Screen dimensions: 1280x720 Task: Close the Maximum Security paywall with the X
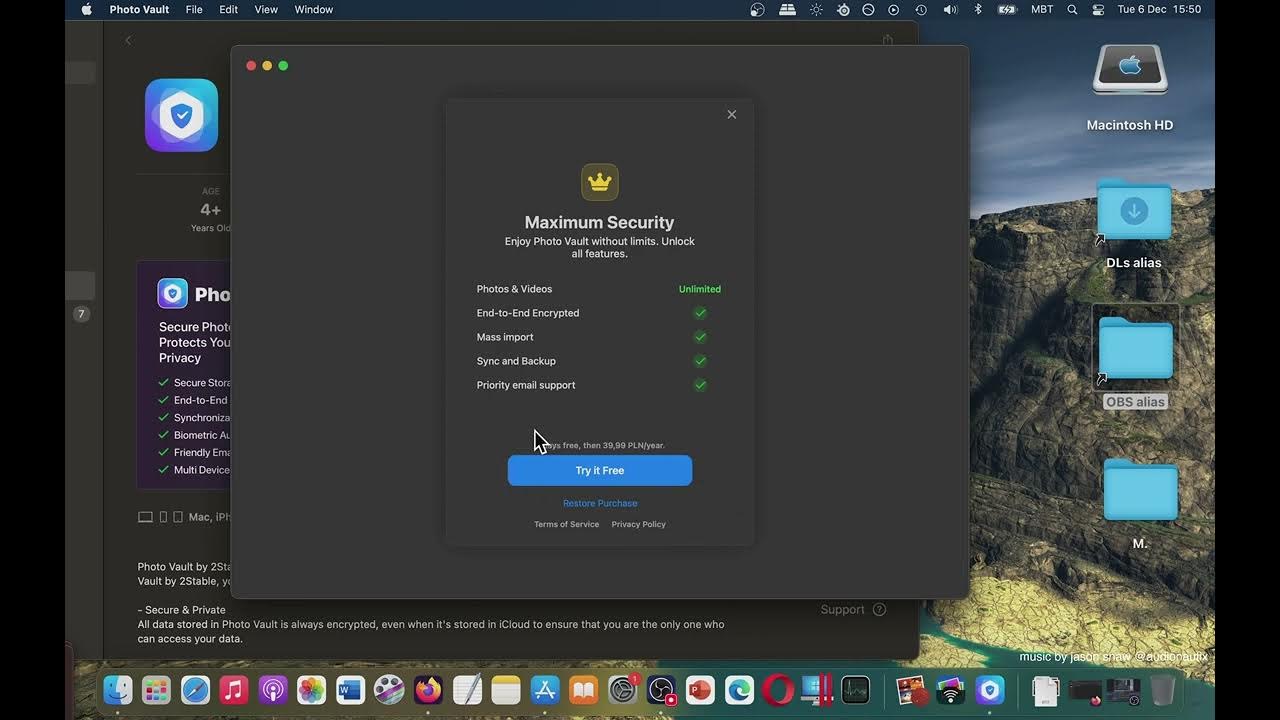tap(732, 114)
